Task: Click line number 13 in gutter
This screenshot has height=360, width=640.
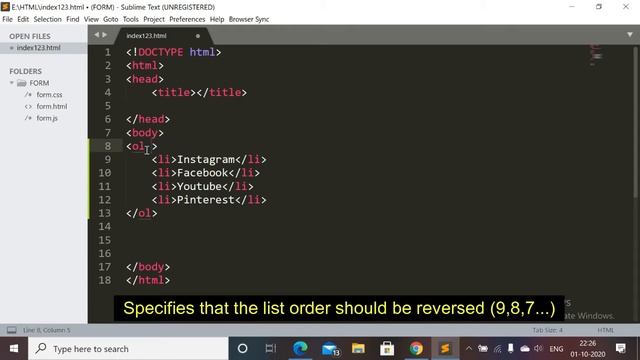Action: pyautogui.click(x=104, y=213)
